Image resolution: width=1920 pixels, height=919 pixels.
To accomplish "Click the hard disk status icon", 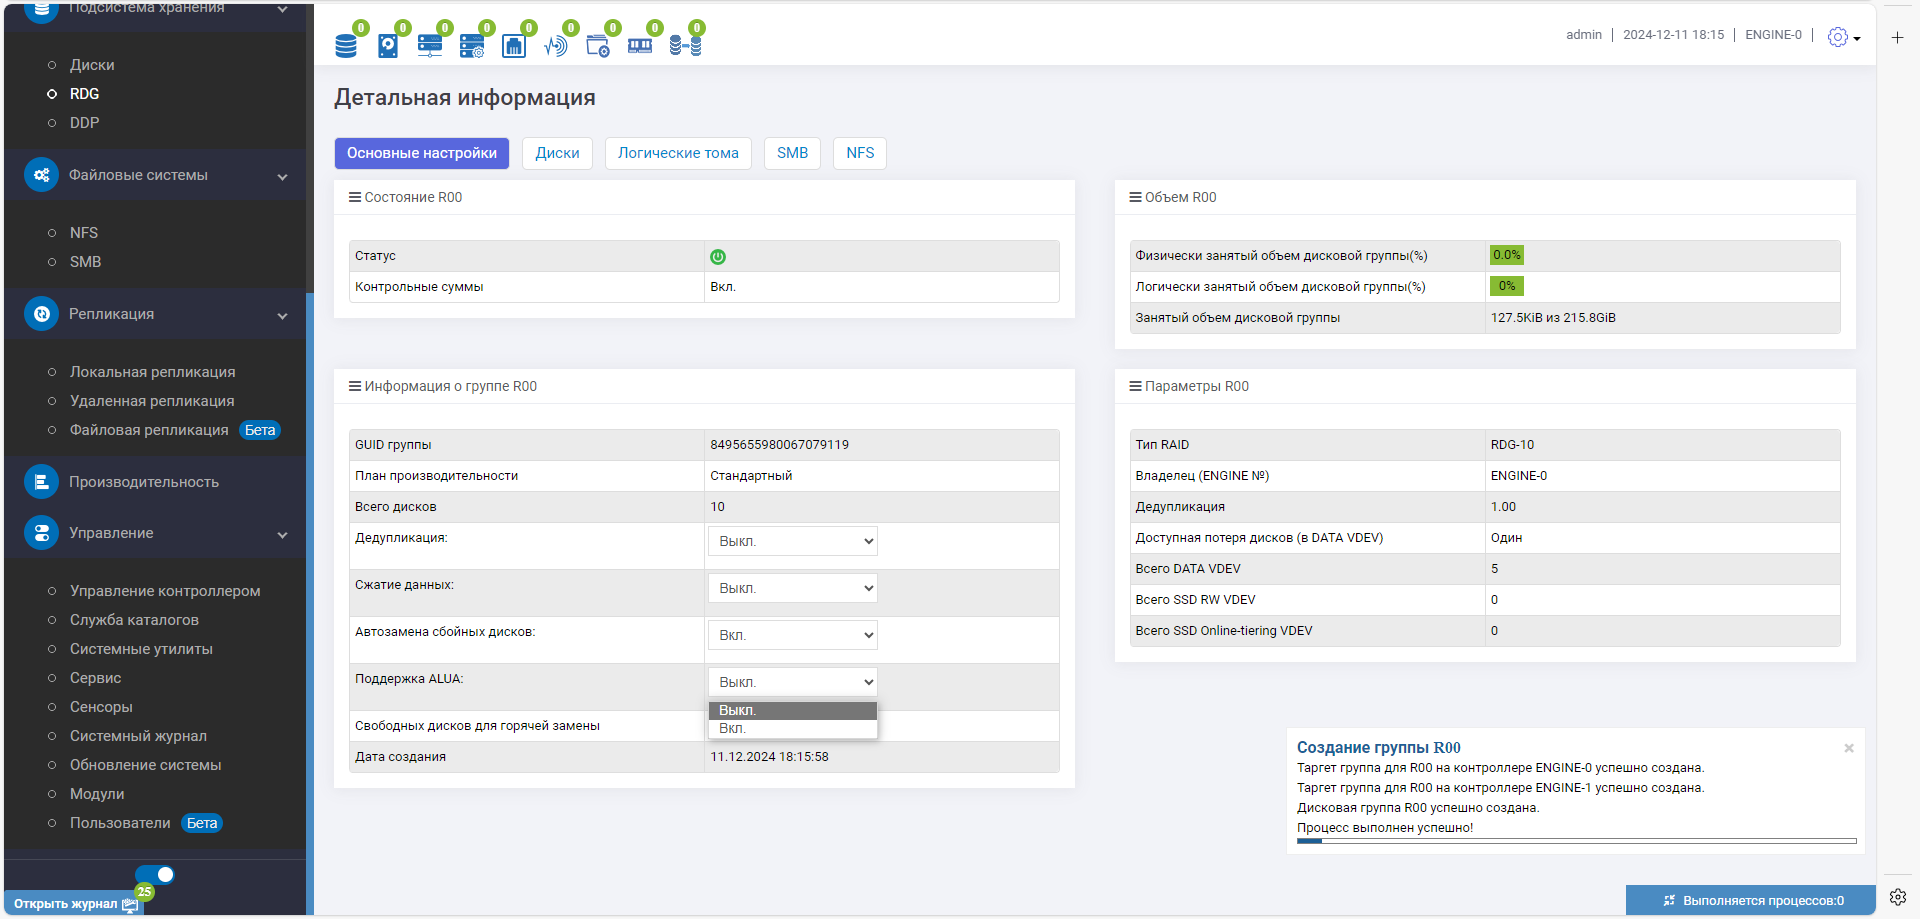I will point(388,45).
